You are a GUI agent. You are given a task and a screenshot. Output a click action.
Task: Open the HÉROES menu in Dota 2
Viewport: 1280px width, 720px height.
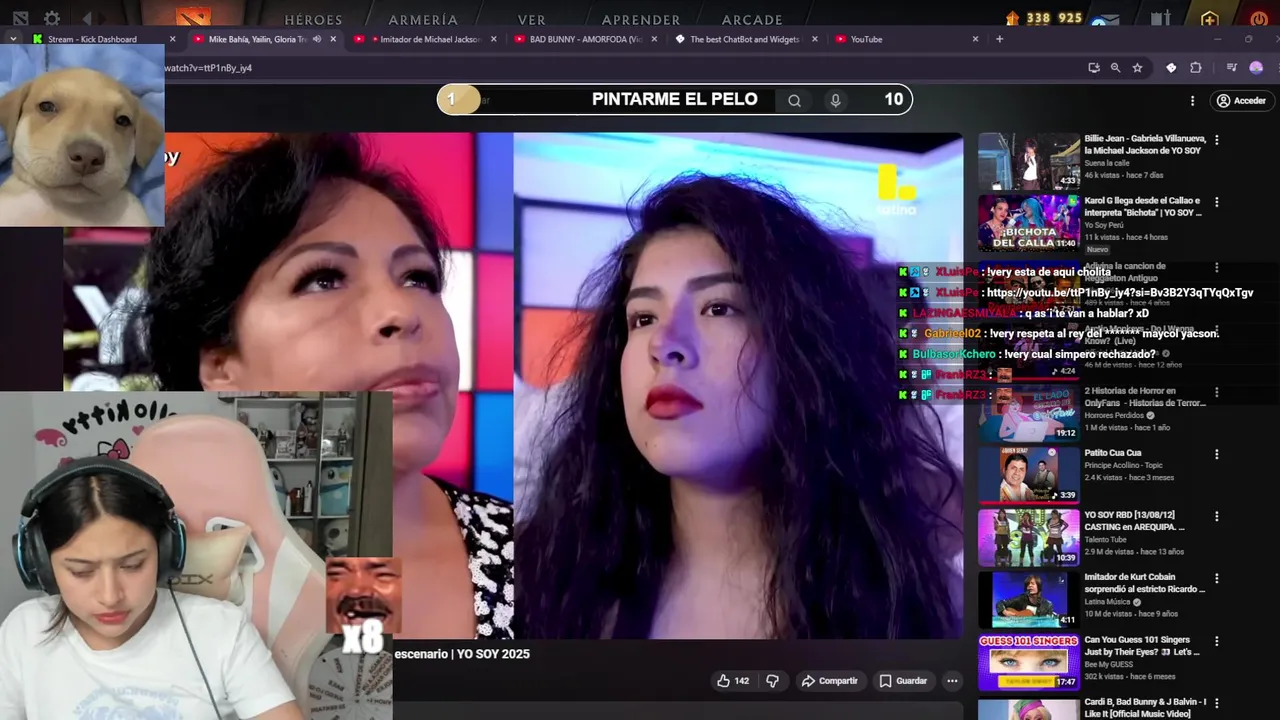click(x=313, y=19)
